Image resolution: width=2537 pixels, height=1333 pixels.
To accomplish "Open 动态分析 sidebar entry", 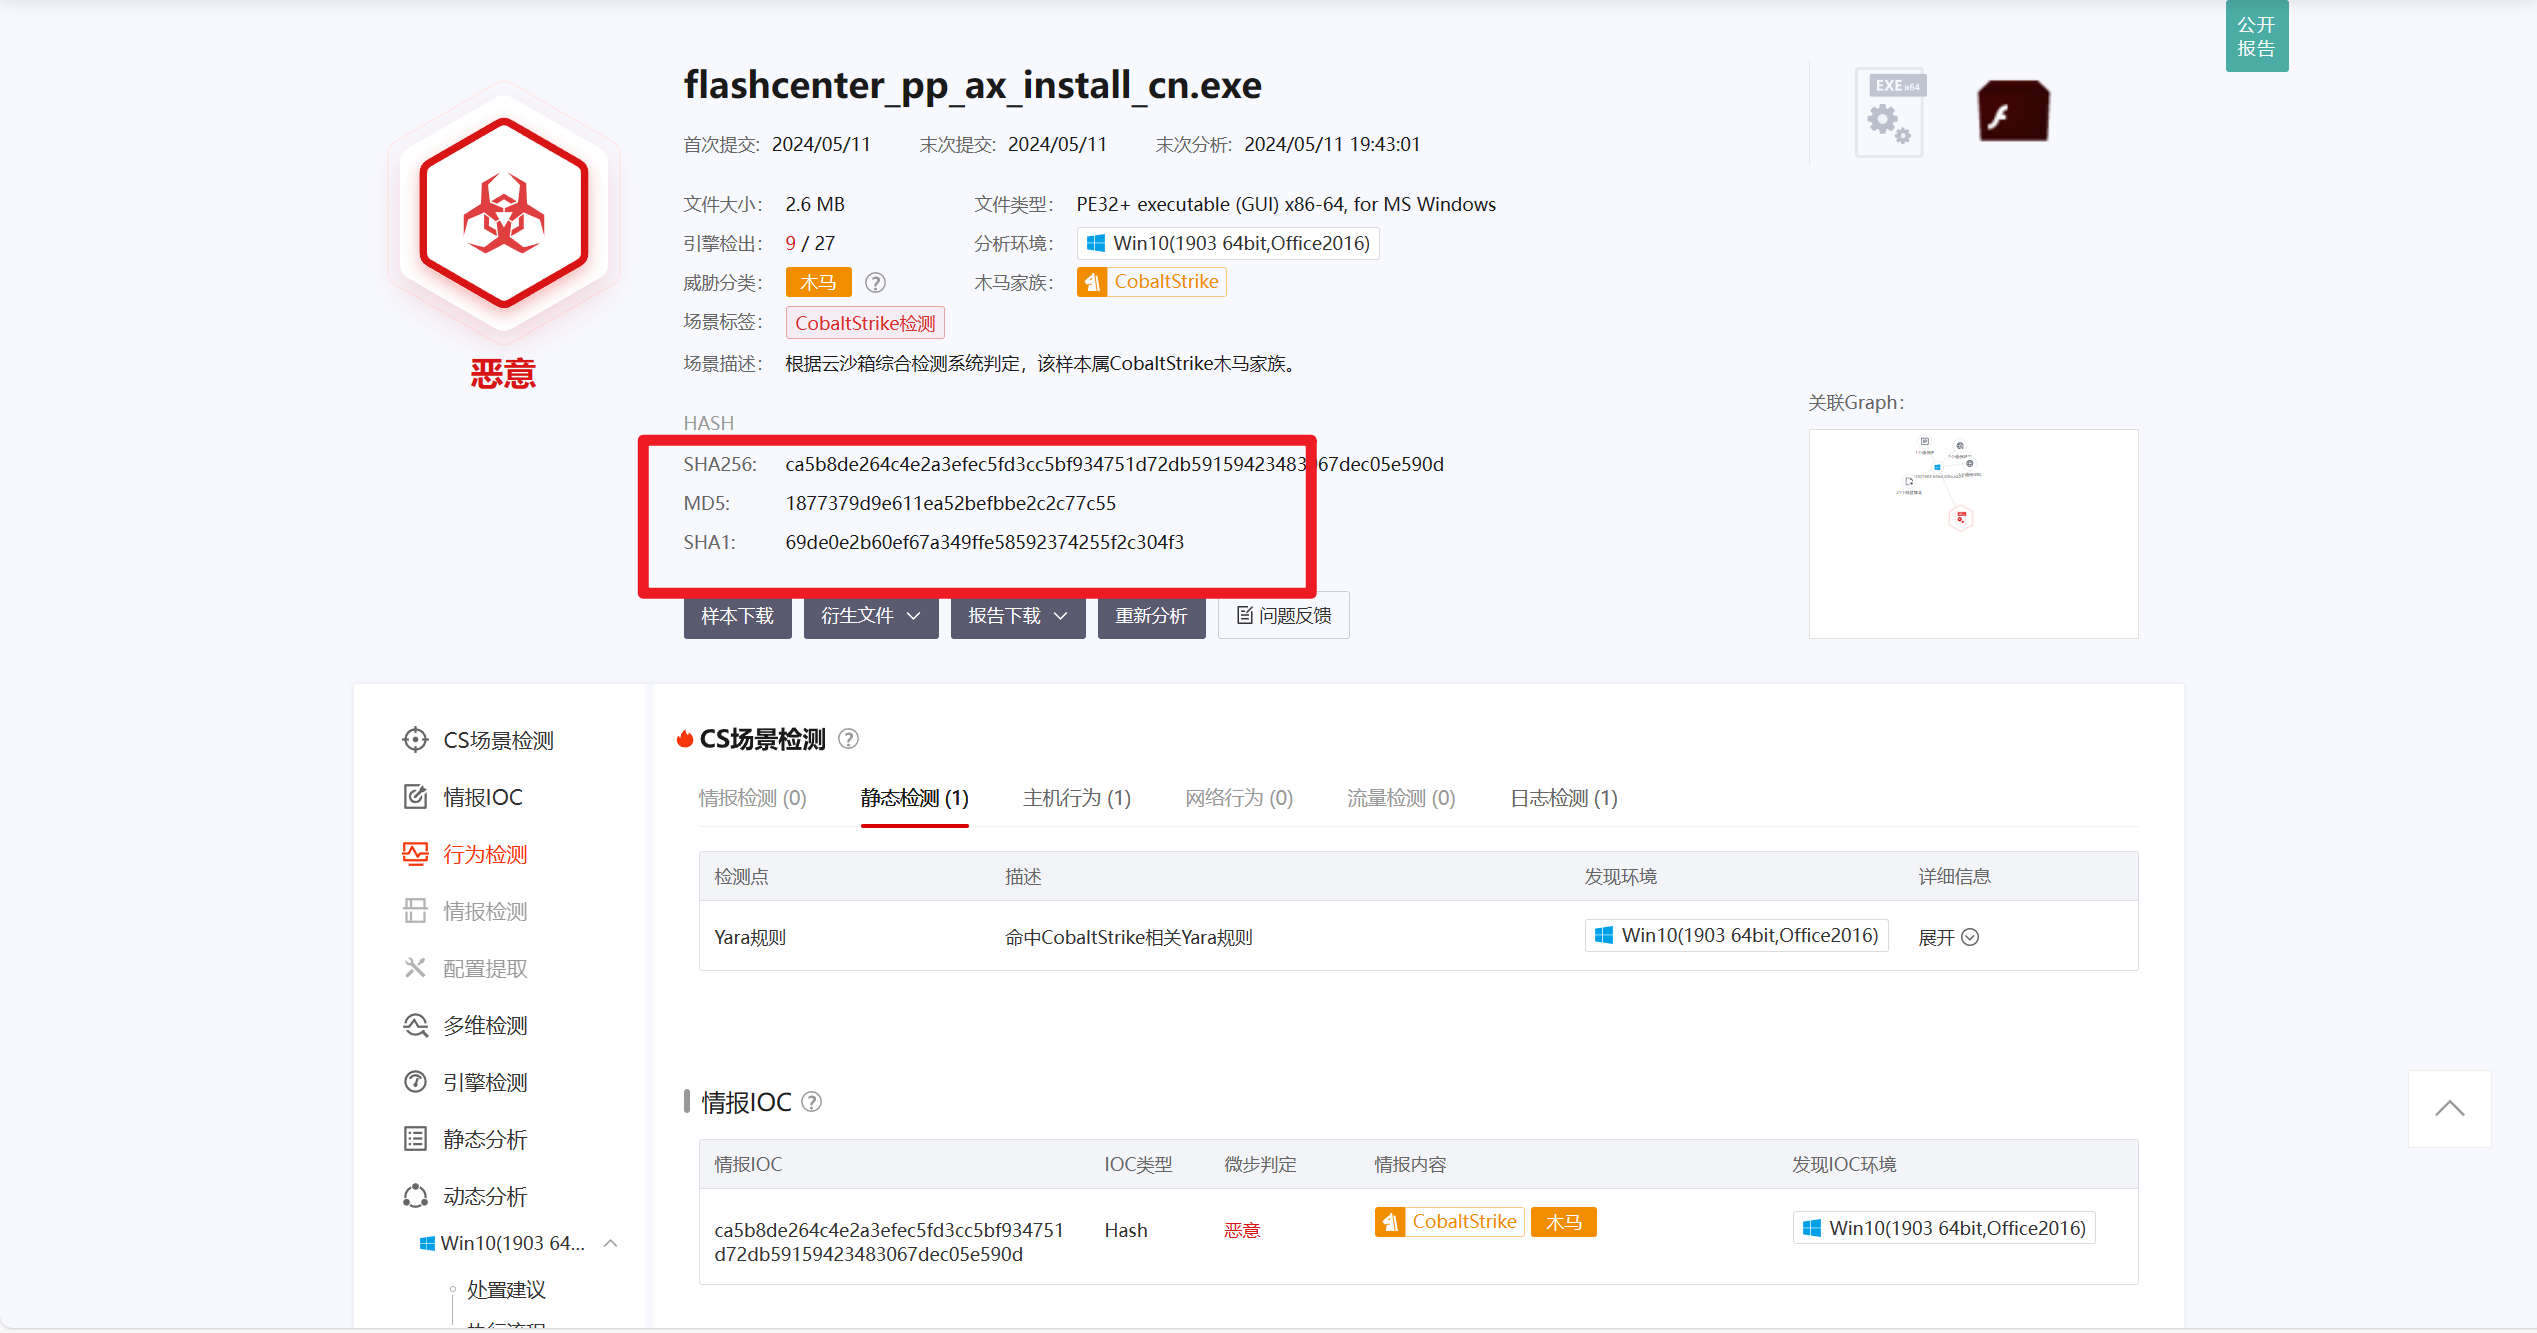I will pos(484,1196).
